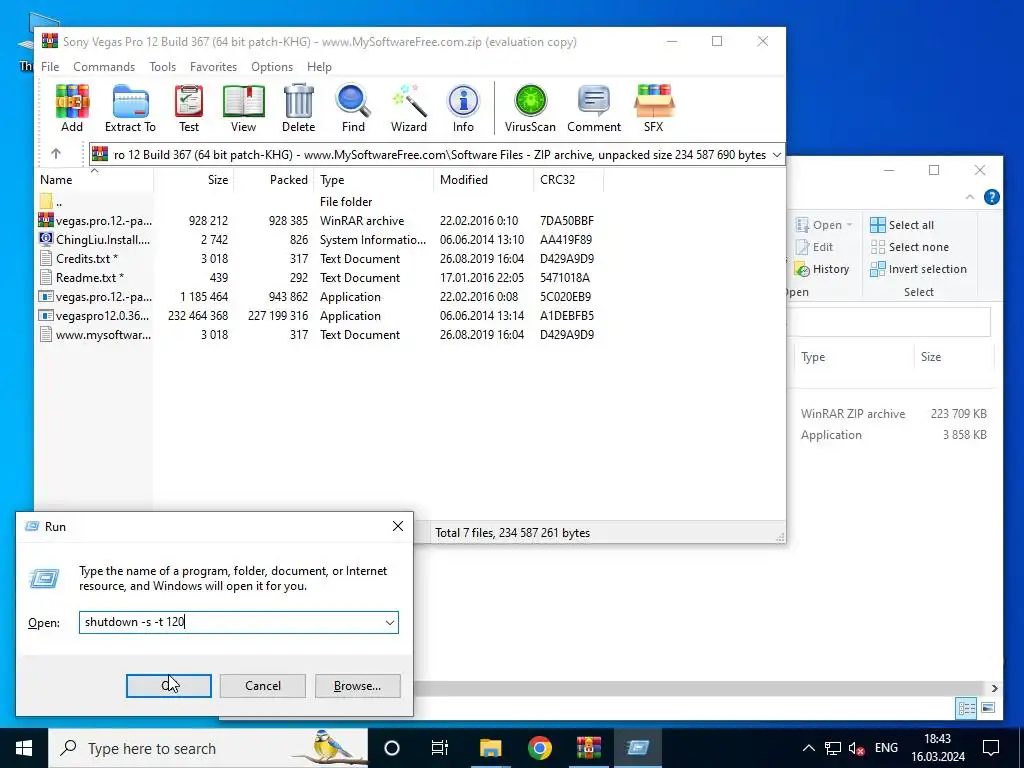Screen dimensions: 1024x768
Task: Click the Extract To toolbar icon
Action: point(130,108)
